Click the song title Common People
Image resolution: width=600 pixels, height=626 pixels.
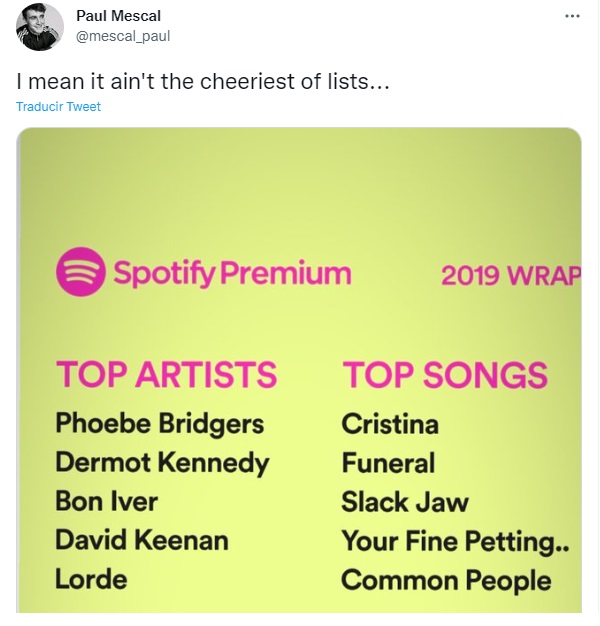(446, 580)
